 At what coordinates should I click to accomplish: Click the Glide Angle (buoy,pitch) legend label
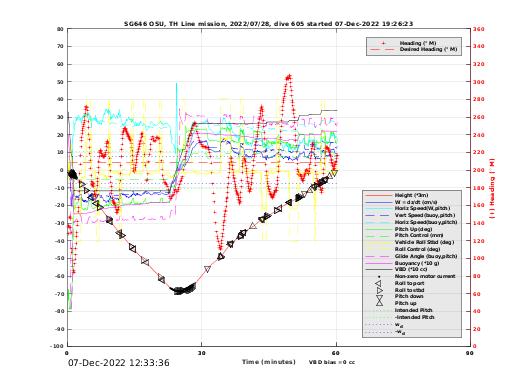(426, 256)
